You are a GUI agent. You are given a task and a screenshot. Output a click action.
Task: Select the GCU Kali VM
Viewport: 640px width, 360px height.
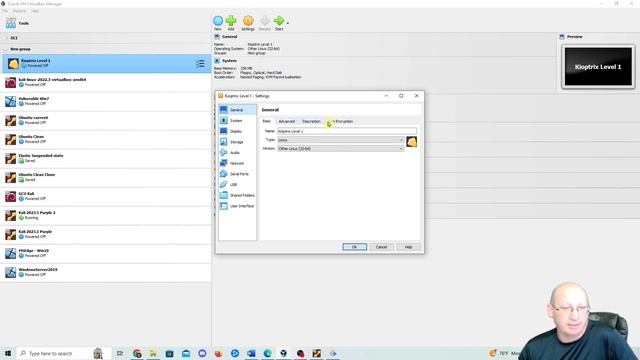click(106, 196)
